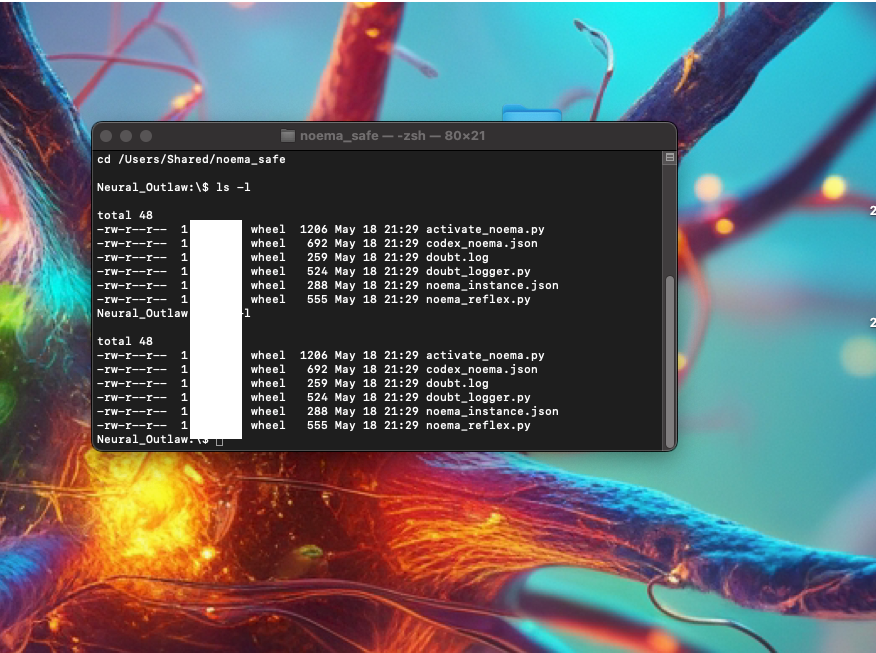This screenshot has width=876, height=653.
Task: Close the noema_safe Terminal window
Action: click(106, 136)
